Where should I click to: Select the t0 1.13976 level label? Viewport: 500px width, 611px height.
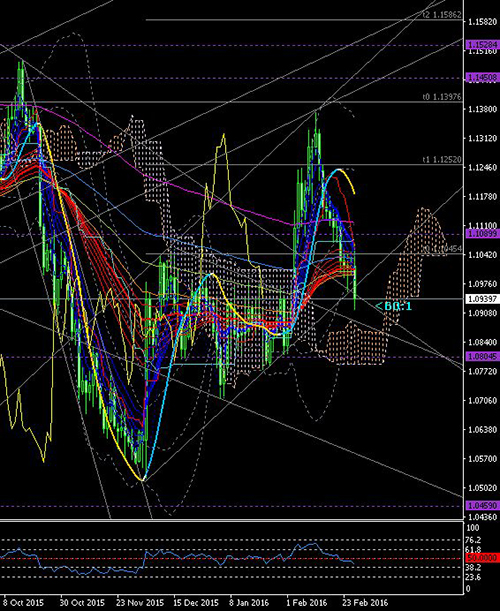442,97
